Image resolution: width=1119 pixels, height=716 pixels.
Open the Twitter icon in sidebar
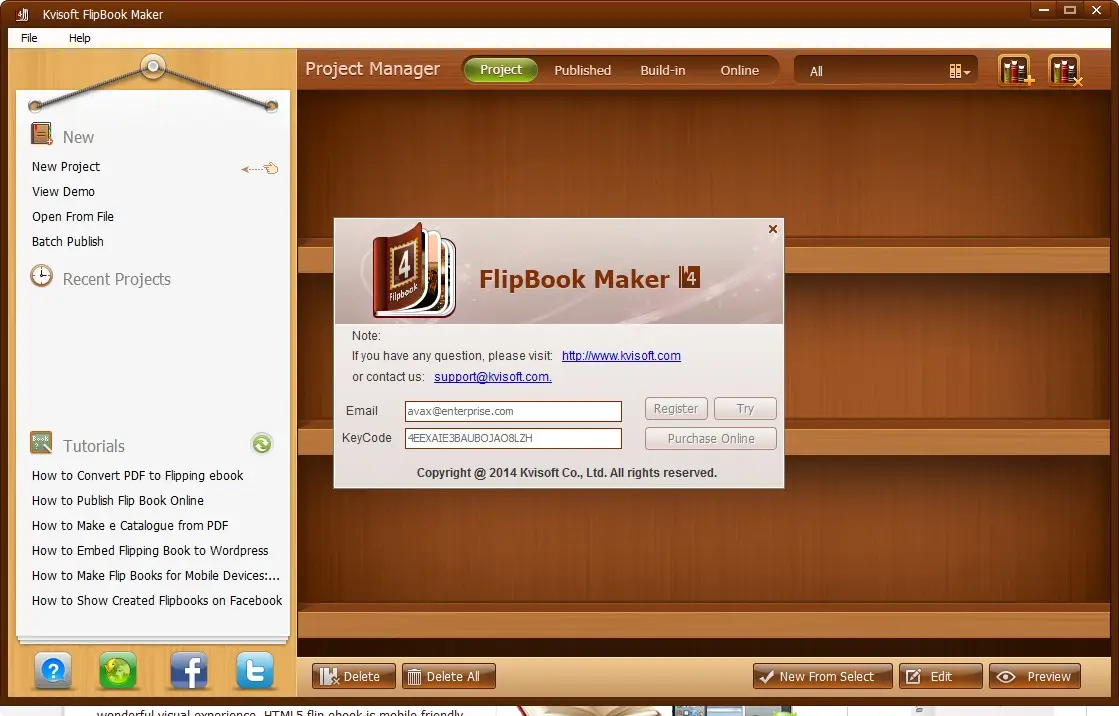[255, 671]
